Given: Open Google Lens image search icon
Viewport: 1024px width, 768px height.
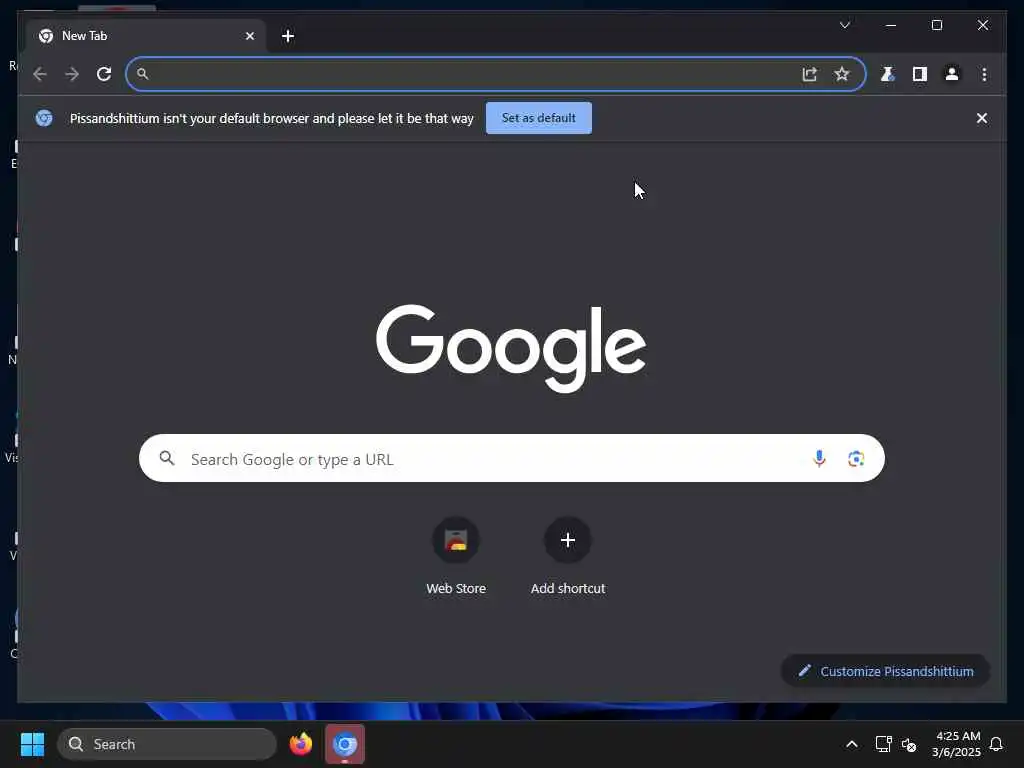Looking at the screenshot, I should [x=856, y=458].
